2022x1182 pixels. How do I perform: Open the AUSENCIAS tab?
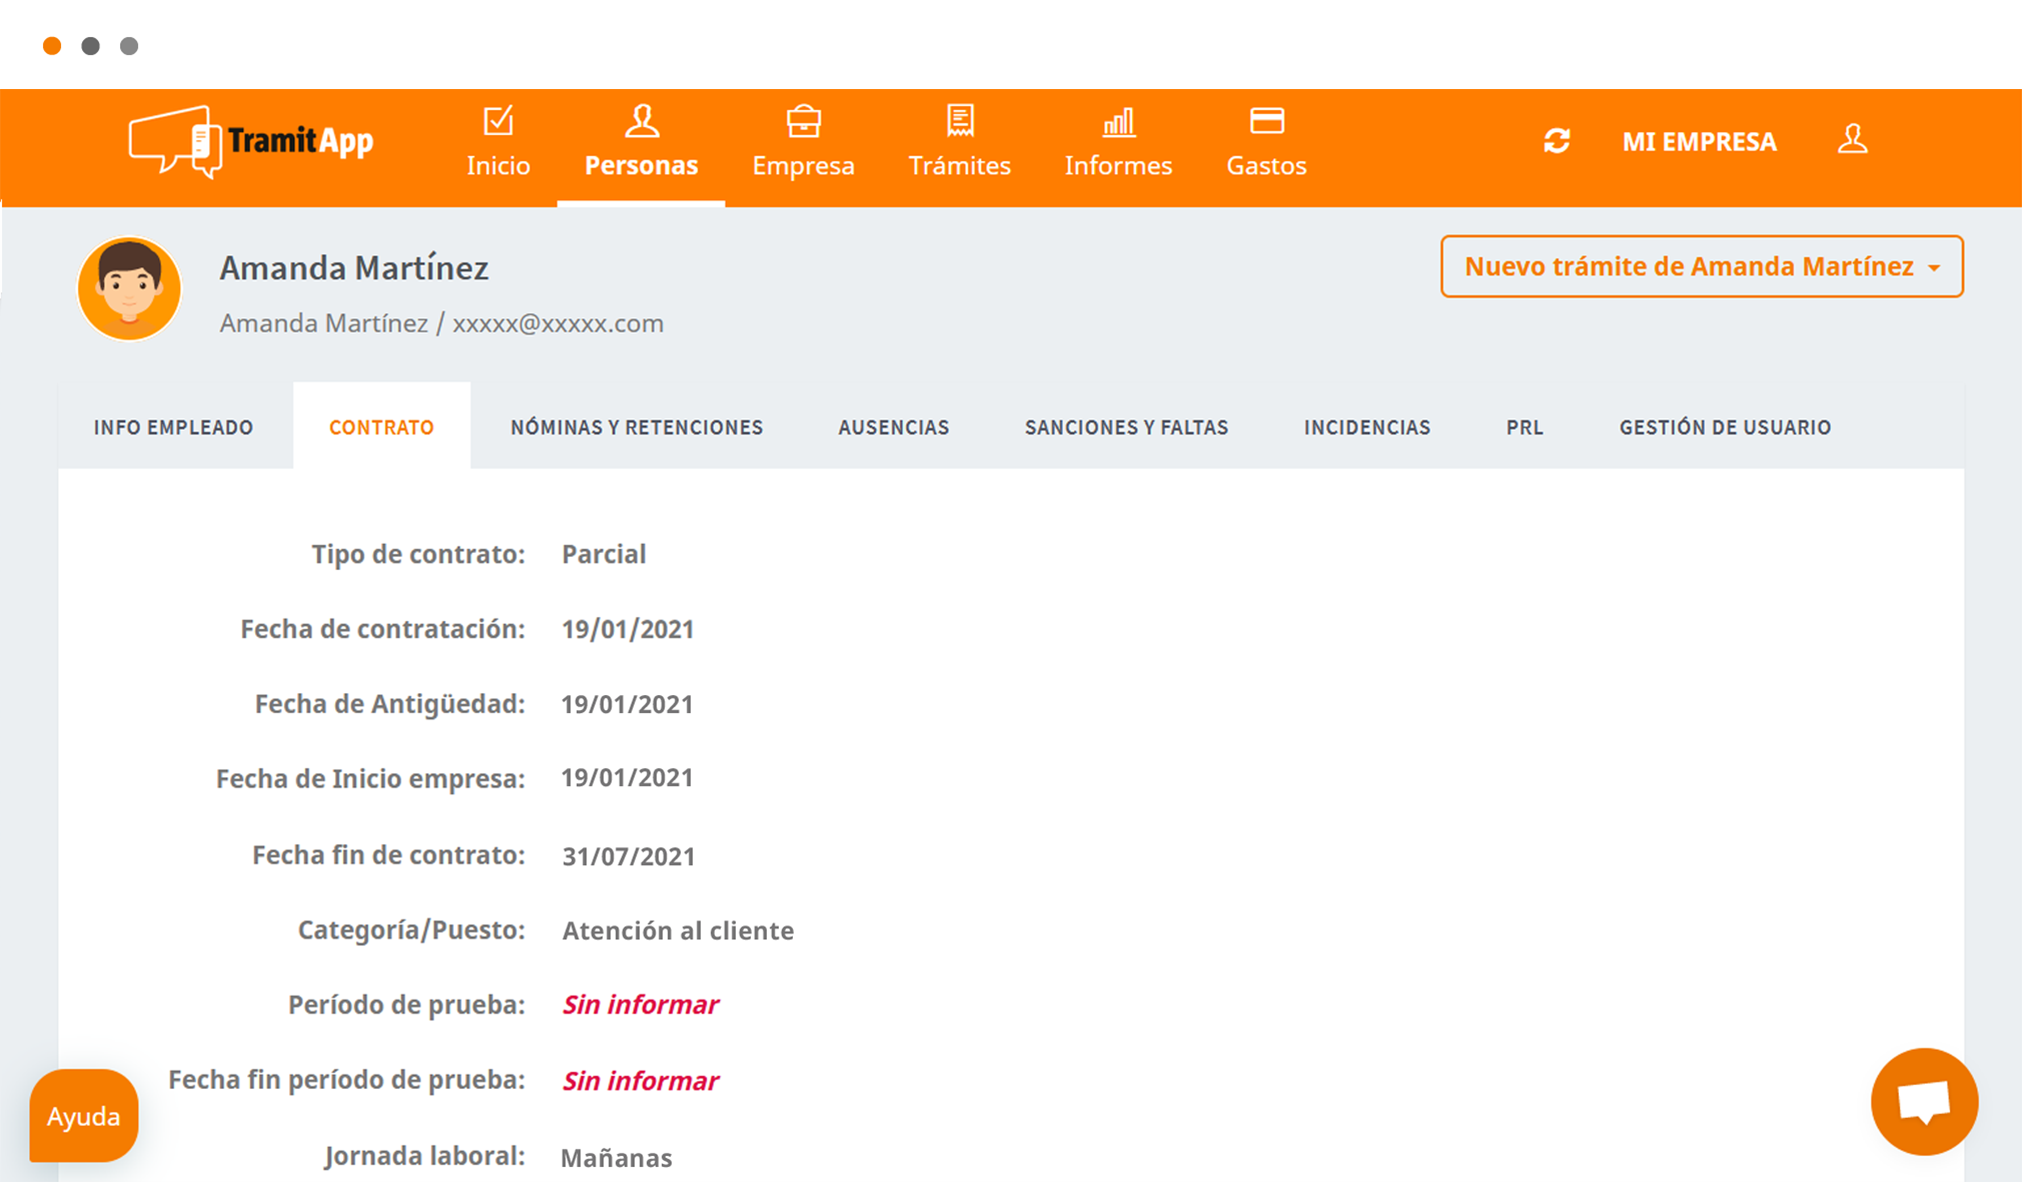click(894, 427)
